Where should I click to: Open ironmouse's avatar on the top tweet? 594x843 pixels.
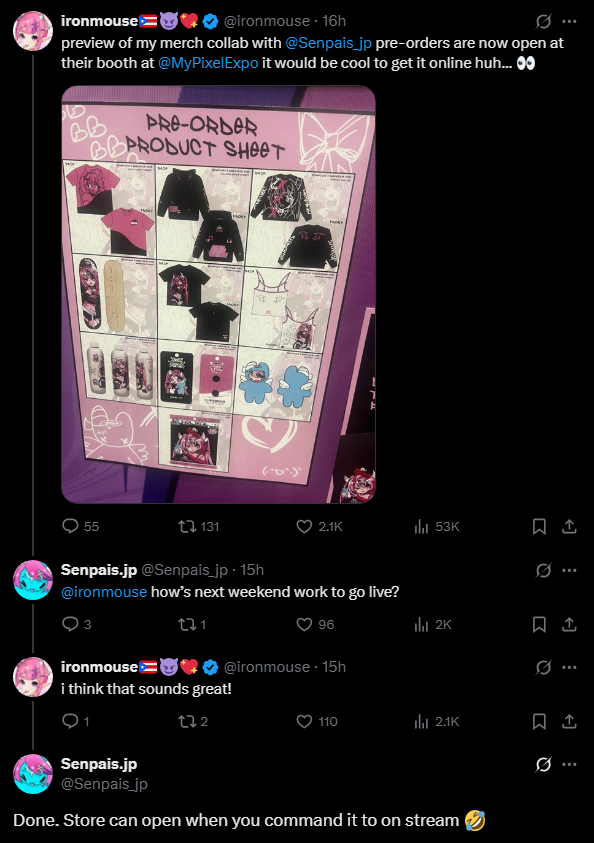pyautogui.click(x=33, y=31)
